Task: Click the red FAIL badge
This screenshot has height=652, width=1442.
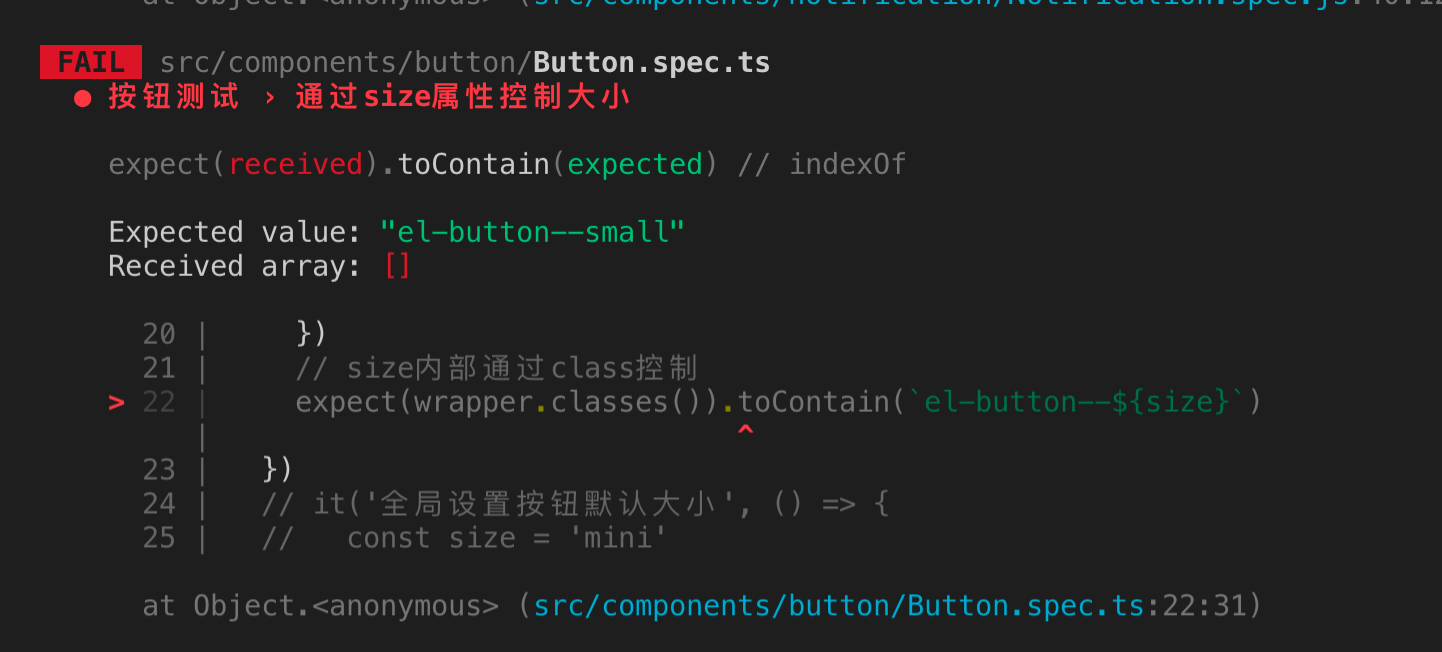Action: coord(91,62)
